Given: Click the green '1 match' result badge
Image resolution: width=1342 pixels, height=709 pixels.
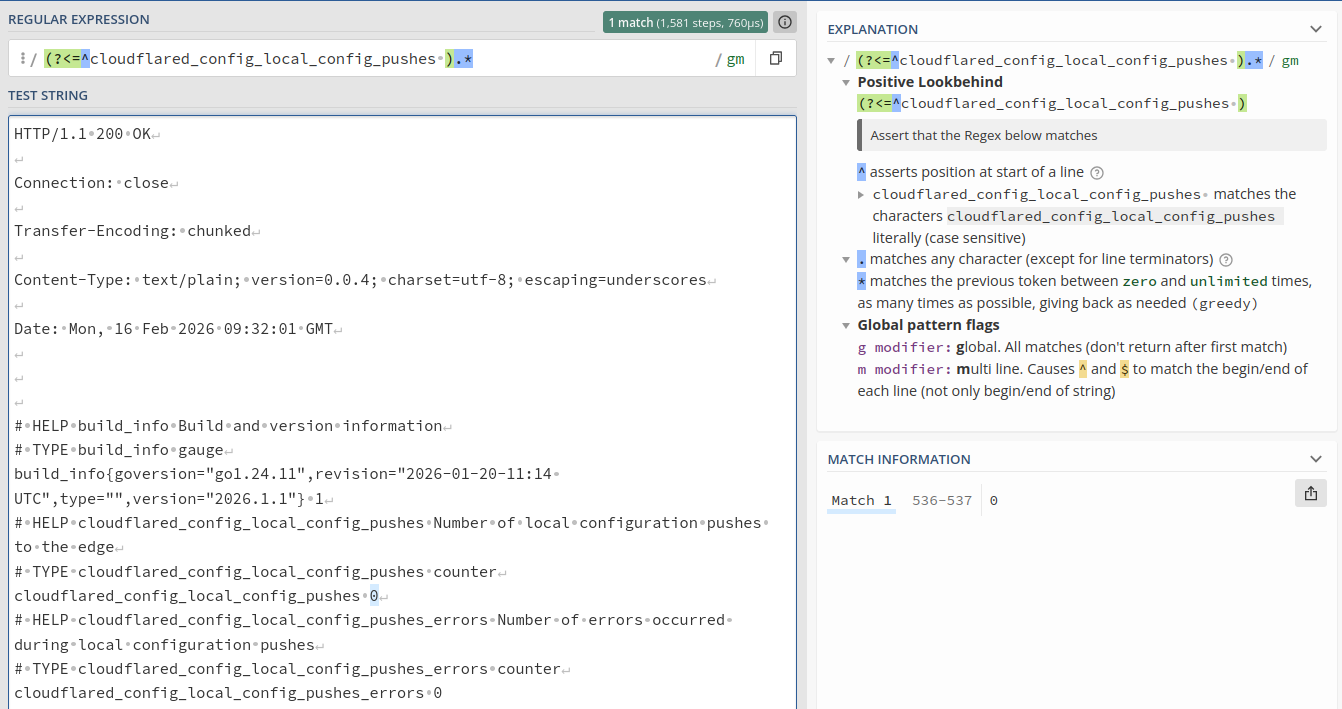Looking at the screenshot, I should click(x=685, y=22).
